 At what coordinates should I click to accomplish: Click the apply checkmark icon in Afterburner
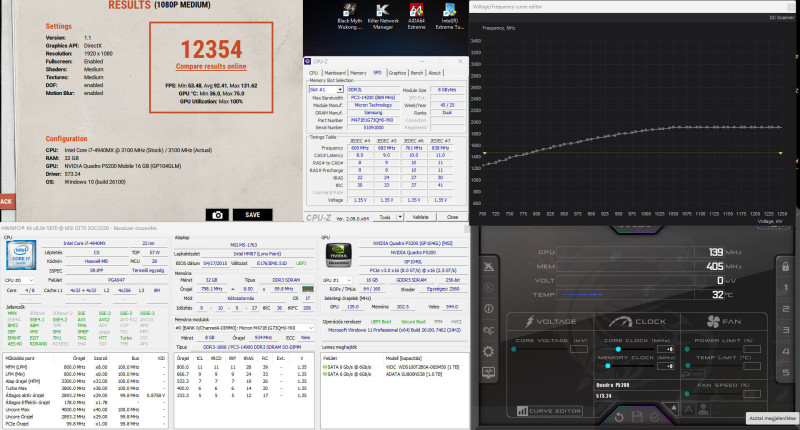(x=655, y=417)
